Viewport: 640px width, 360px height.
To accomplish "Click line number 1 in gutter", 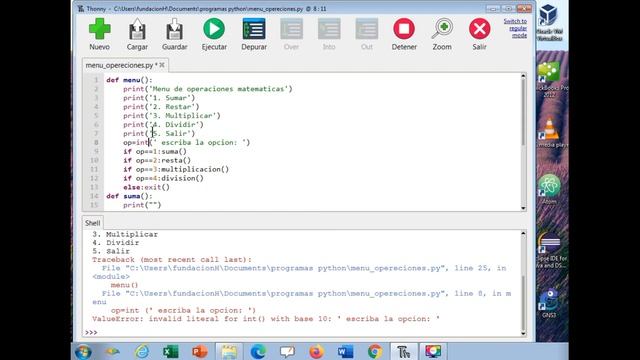I will coord(96,80).
